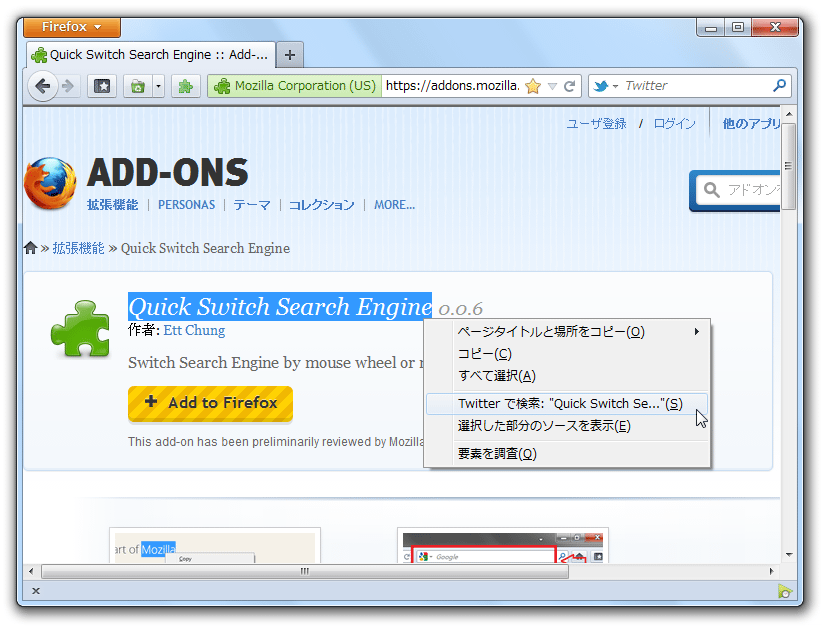Image resolution: width=825 pixels, height=628 pixels.
Task: Choose Twitter で検索 context menu entry
Action: point(567,404)
